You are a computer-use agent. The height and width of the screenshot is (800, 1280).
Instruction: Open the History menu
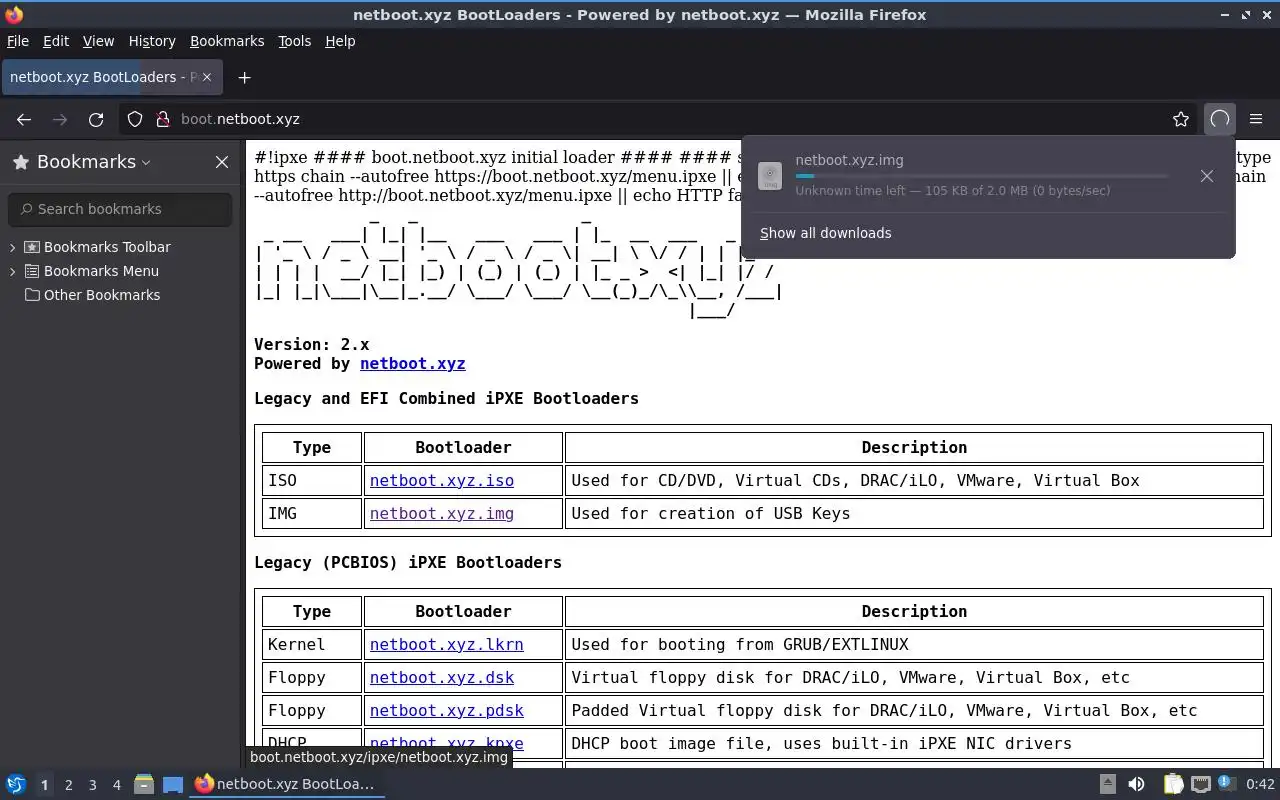(x=152, y=41)
